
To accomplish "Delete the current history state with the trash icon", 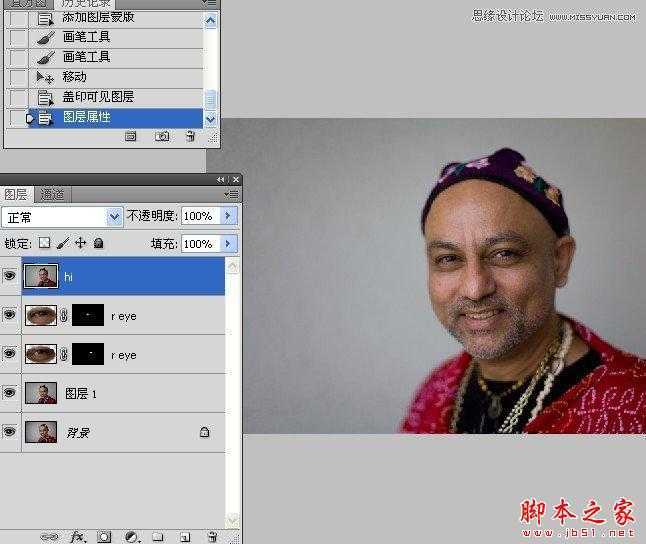I will pyautogui.click(x=190, y=136).
